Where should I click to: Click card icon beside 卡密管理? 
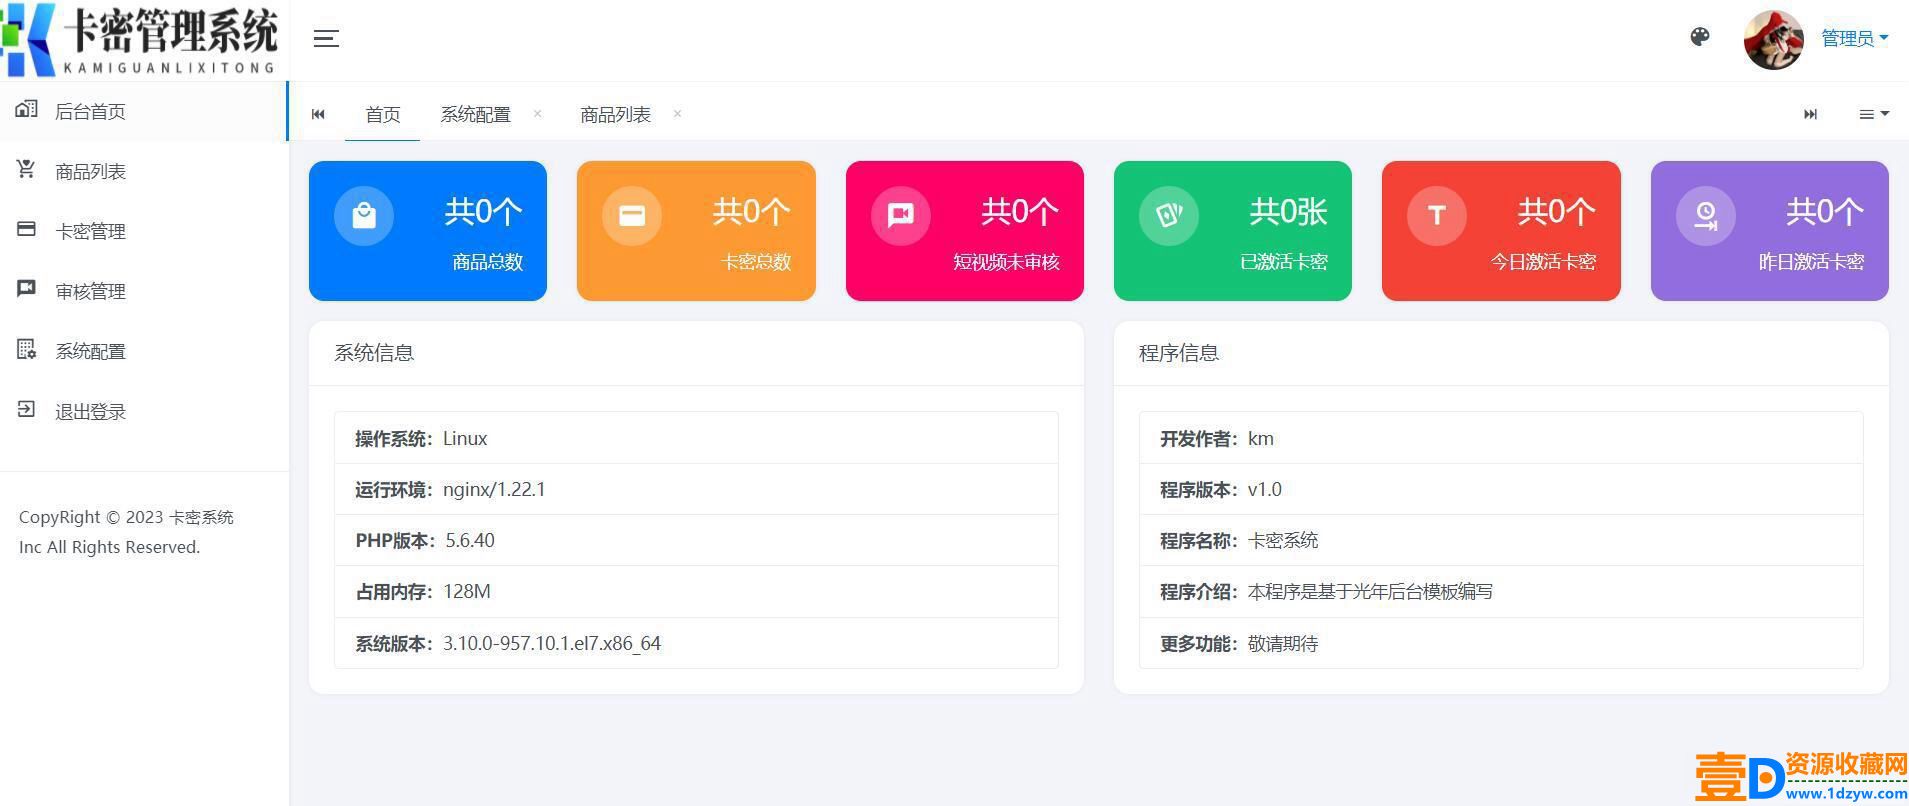(x=27, y=229)
